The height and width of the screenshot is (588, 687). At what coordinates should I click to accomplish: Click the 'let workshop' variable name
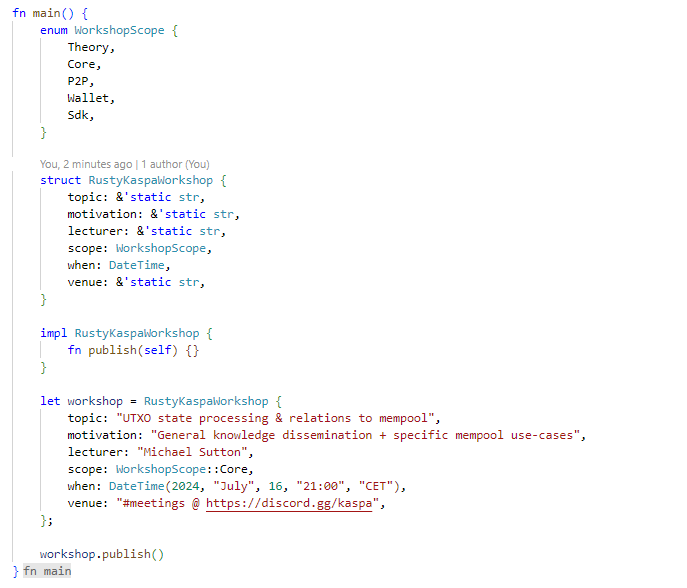95,401
